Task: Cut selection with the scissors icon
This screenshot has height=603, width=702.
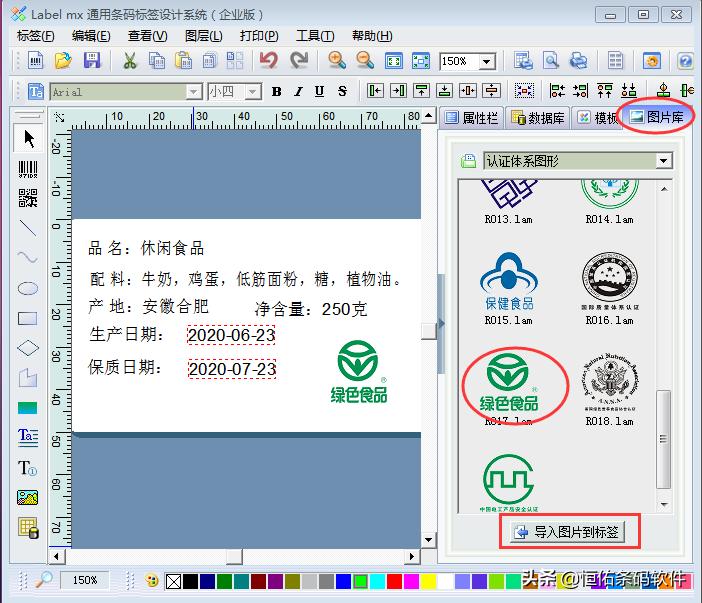Action: point(129,60)
